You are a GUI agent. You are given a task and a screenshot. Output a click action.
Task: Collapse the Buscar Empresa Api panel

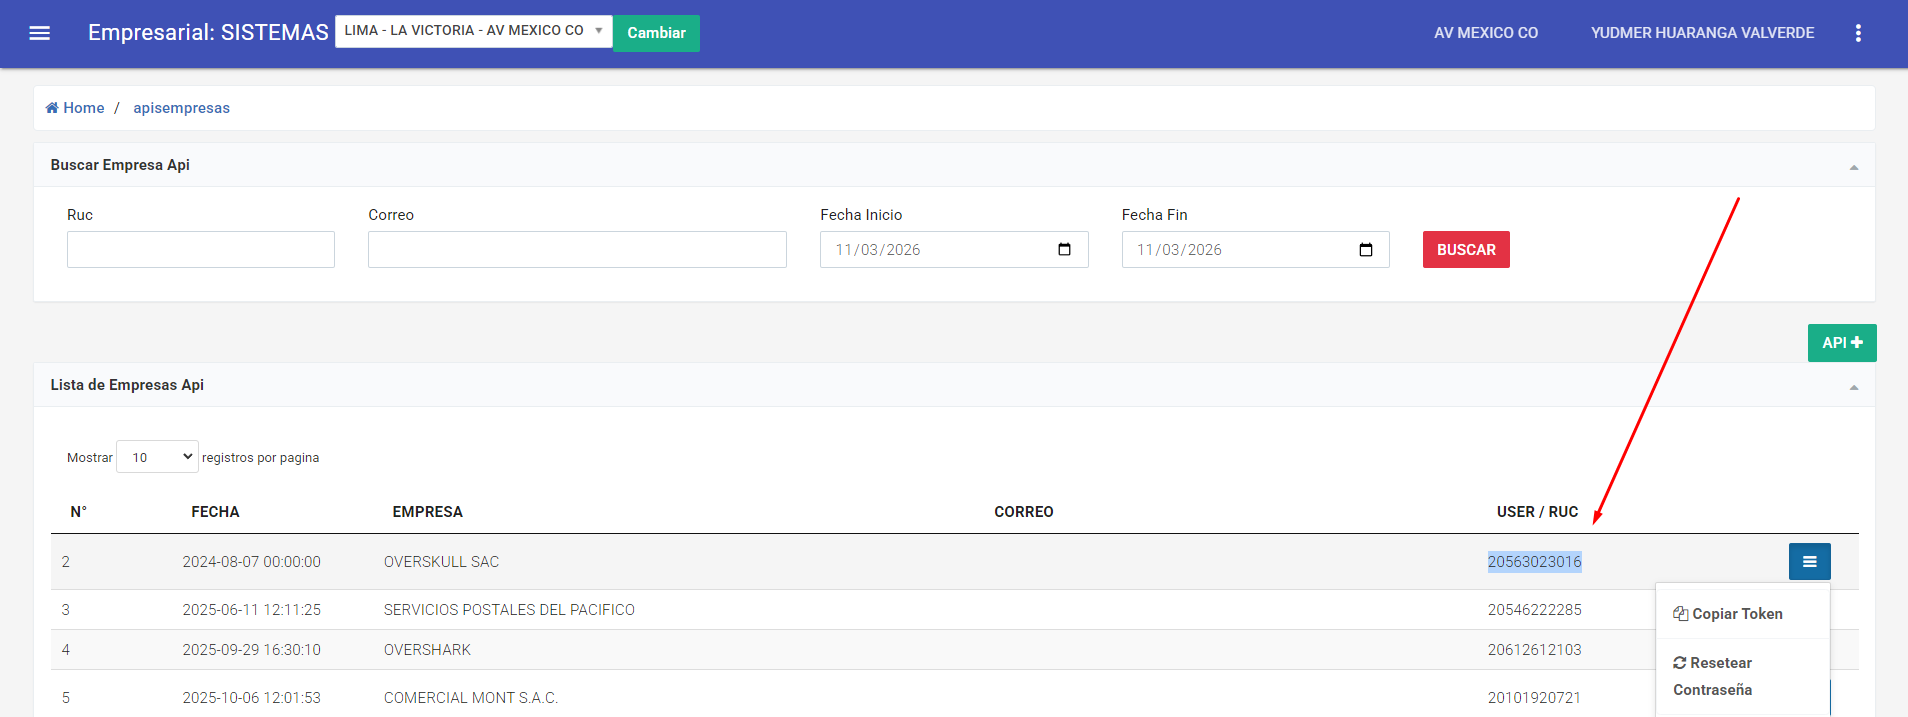tap(1853, 167)
